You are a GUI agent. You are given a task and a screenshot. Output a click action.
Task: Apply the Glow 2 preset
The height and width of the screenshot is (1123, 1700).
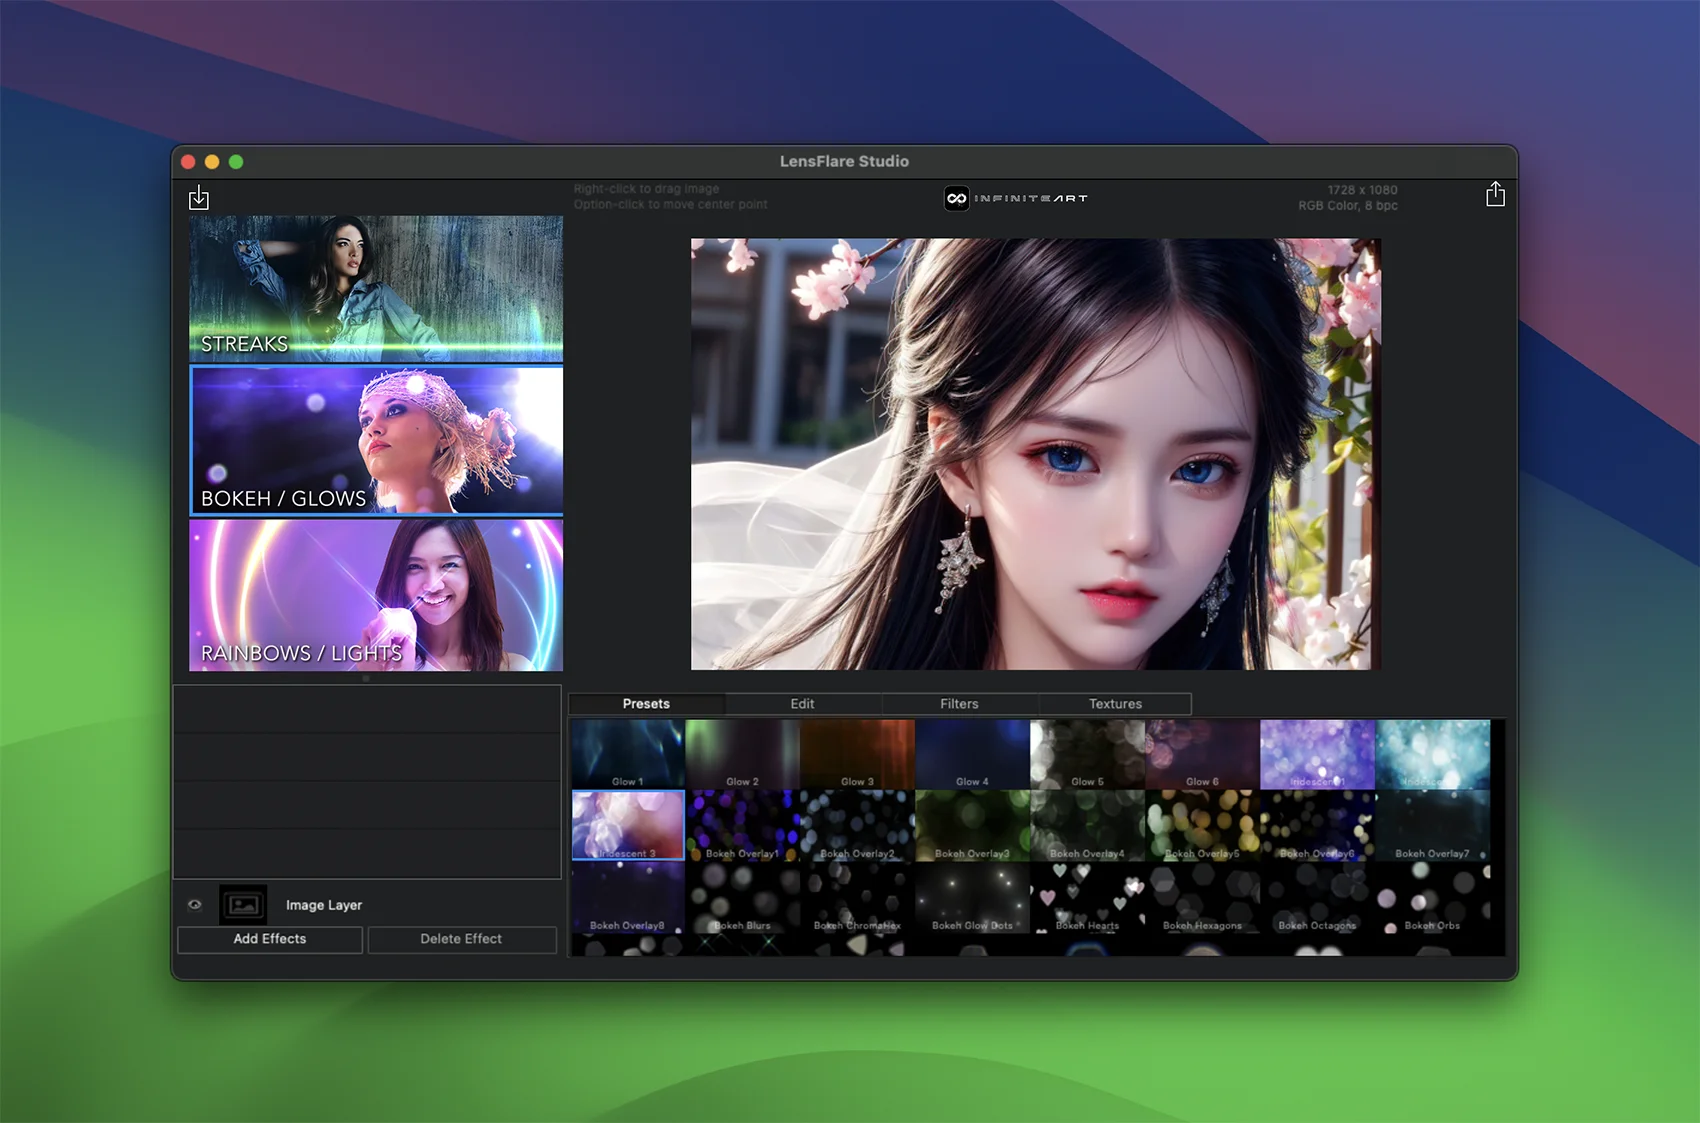(x=742, y=754)
